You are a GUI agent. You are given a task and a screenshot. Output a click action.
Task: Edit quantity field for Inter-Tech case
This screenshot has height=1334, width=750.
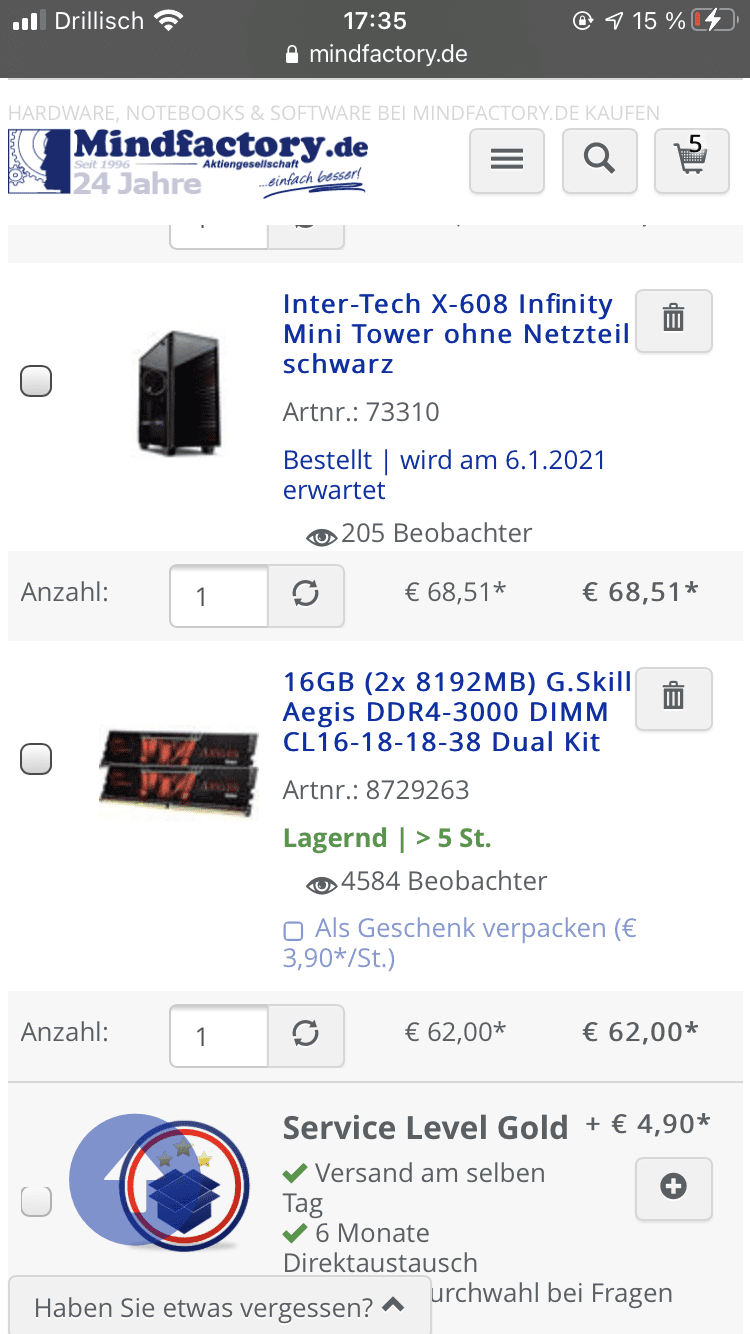(218, 596)
